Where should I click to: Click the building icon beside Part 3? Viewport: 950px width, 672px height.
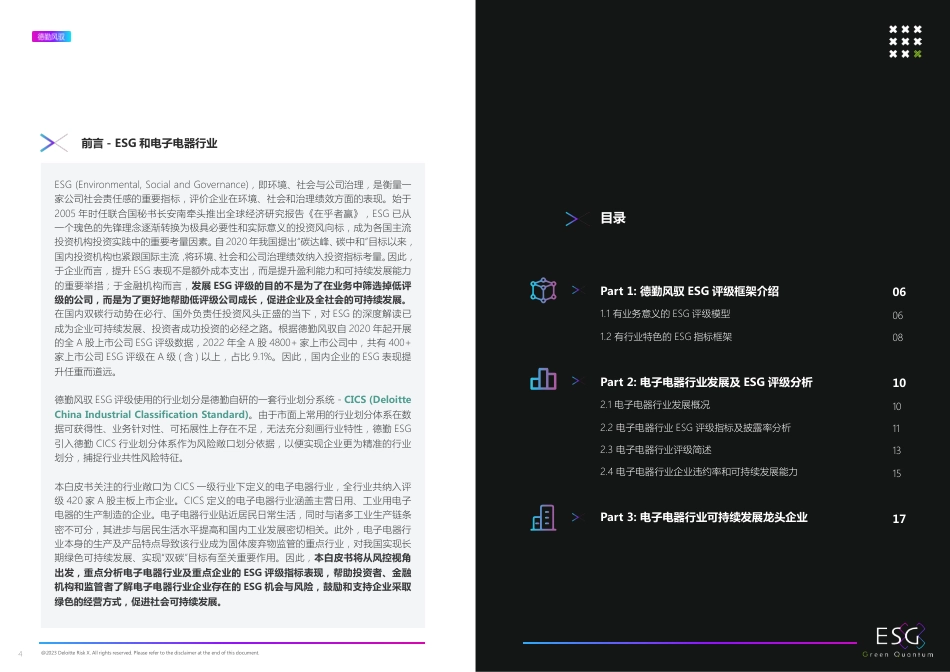coord(543,517)
